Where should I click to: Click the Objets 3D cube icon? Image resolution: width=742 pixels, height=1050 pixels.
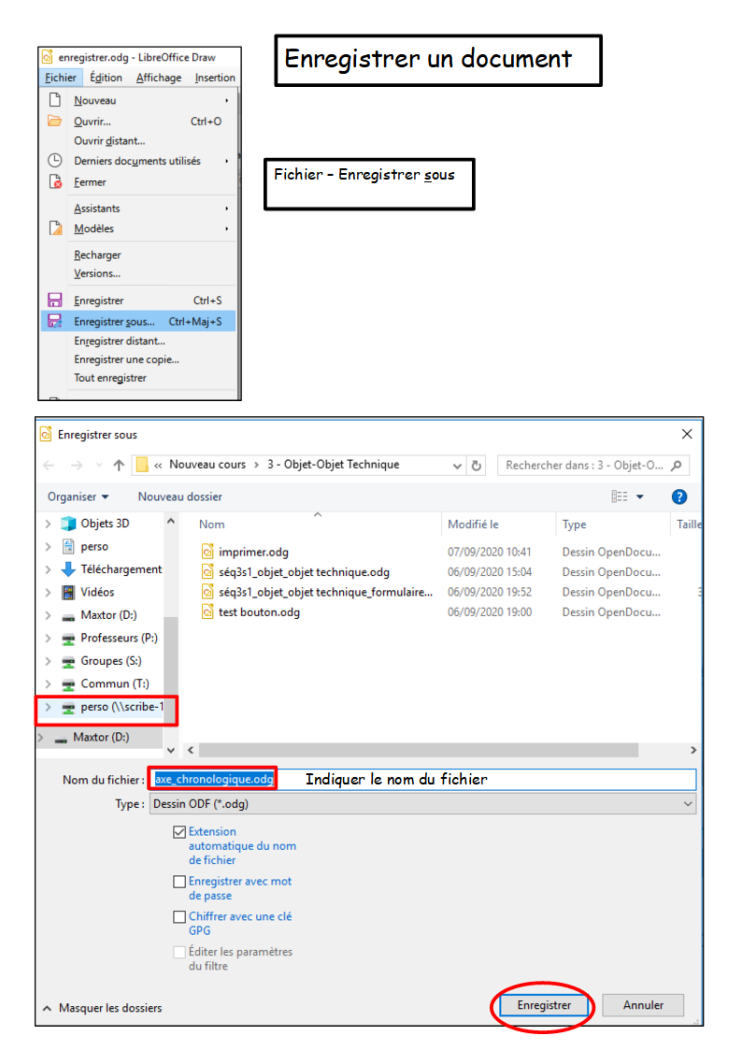point(68,523)
